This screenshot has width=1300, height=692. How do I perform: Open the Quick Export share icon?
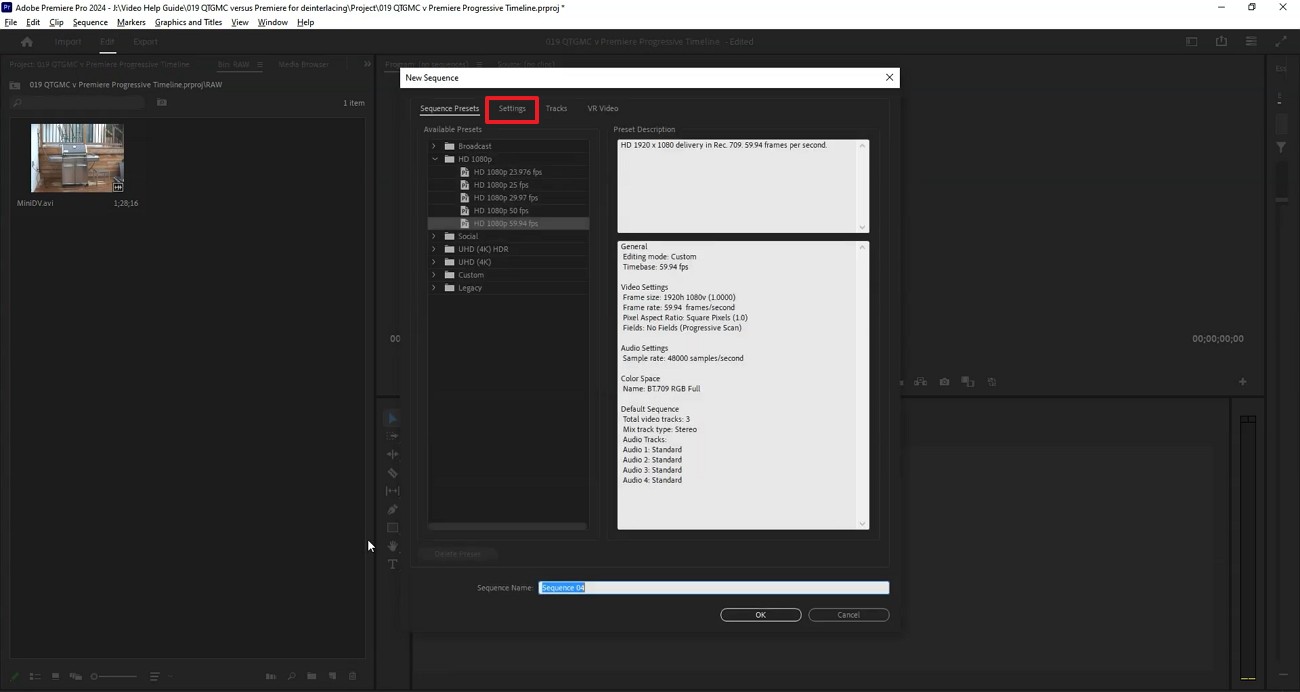click(x=1221, y=42)
